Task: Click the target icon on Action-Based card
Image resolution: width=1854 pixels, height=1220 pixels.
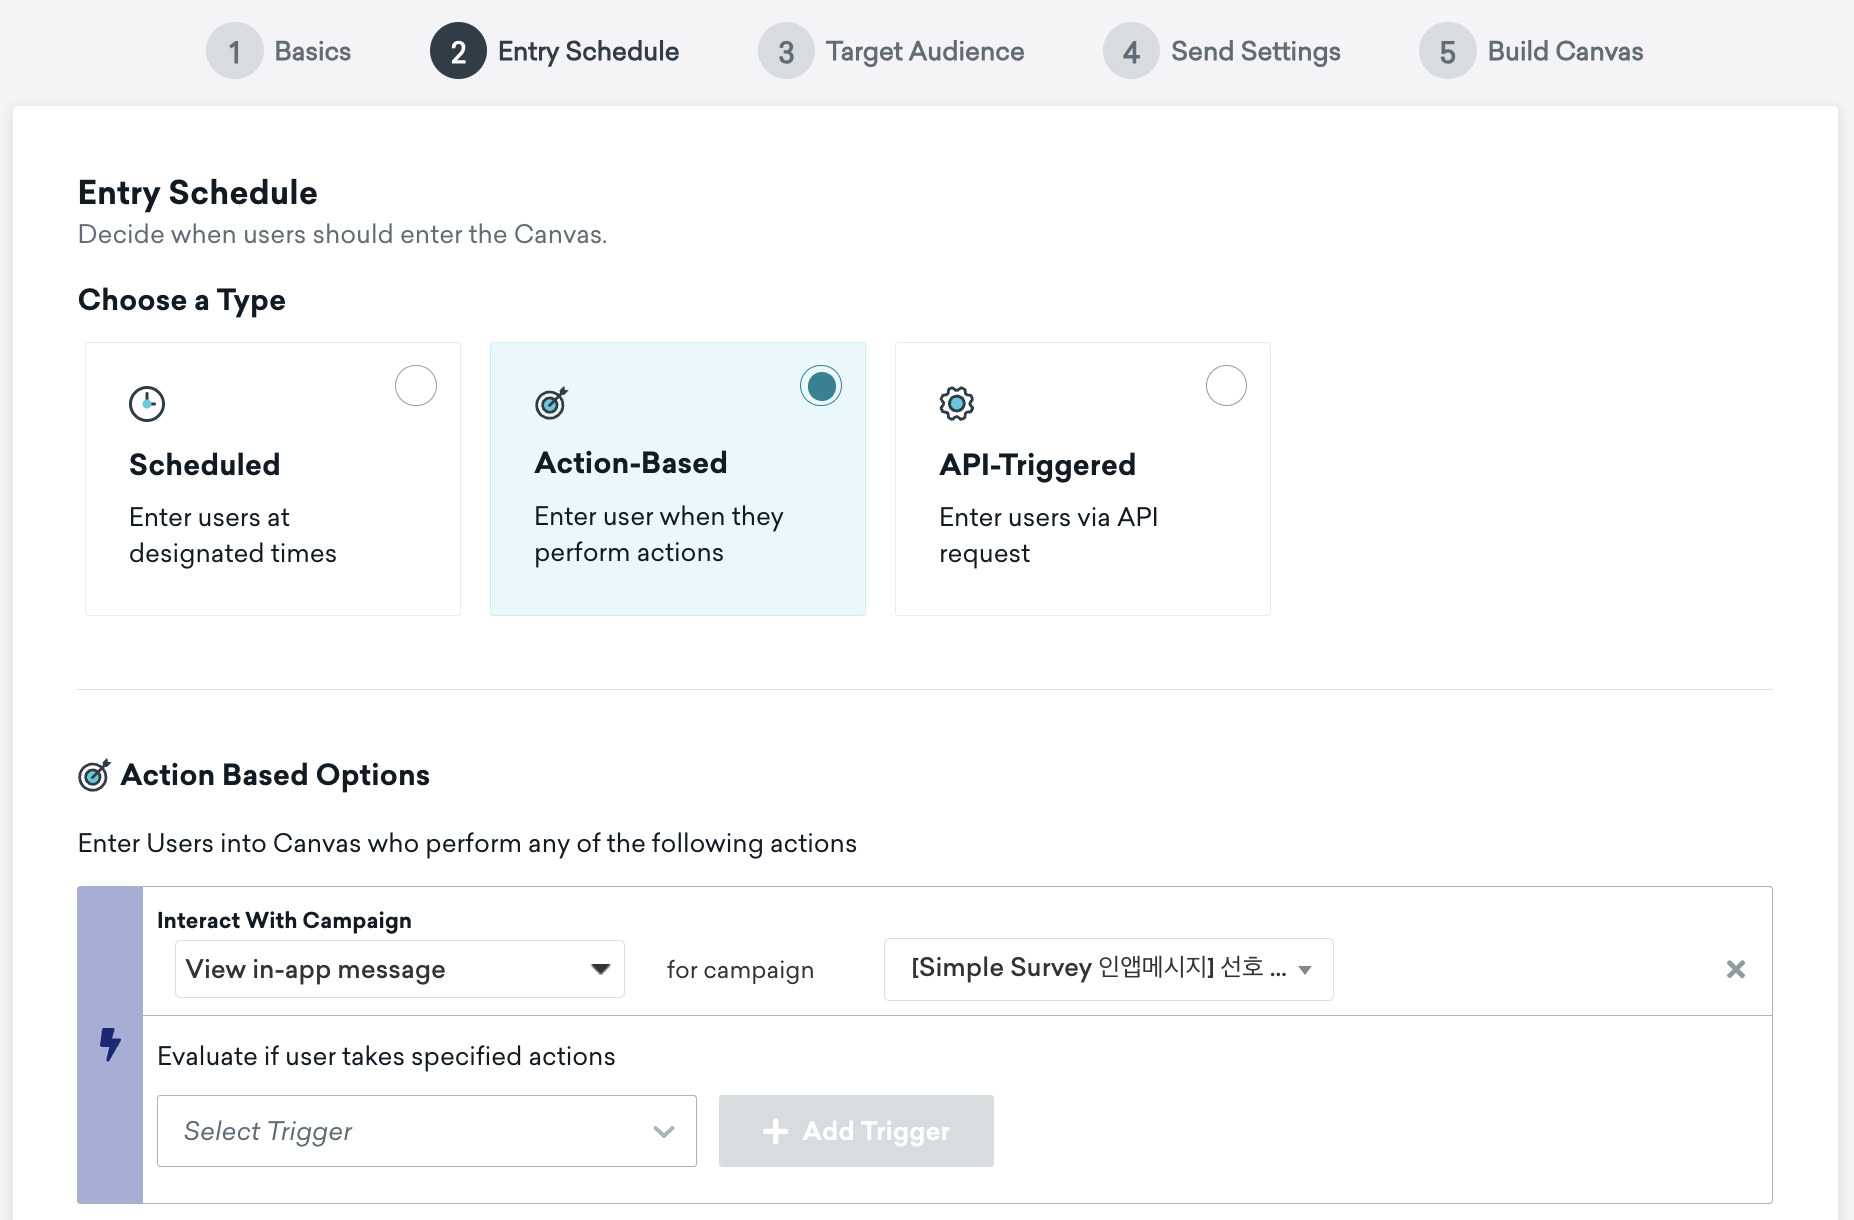Action: [x=551, y=403]
